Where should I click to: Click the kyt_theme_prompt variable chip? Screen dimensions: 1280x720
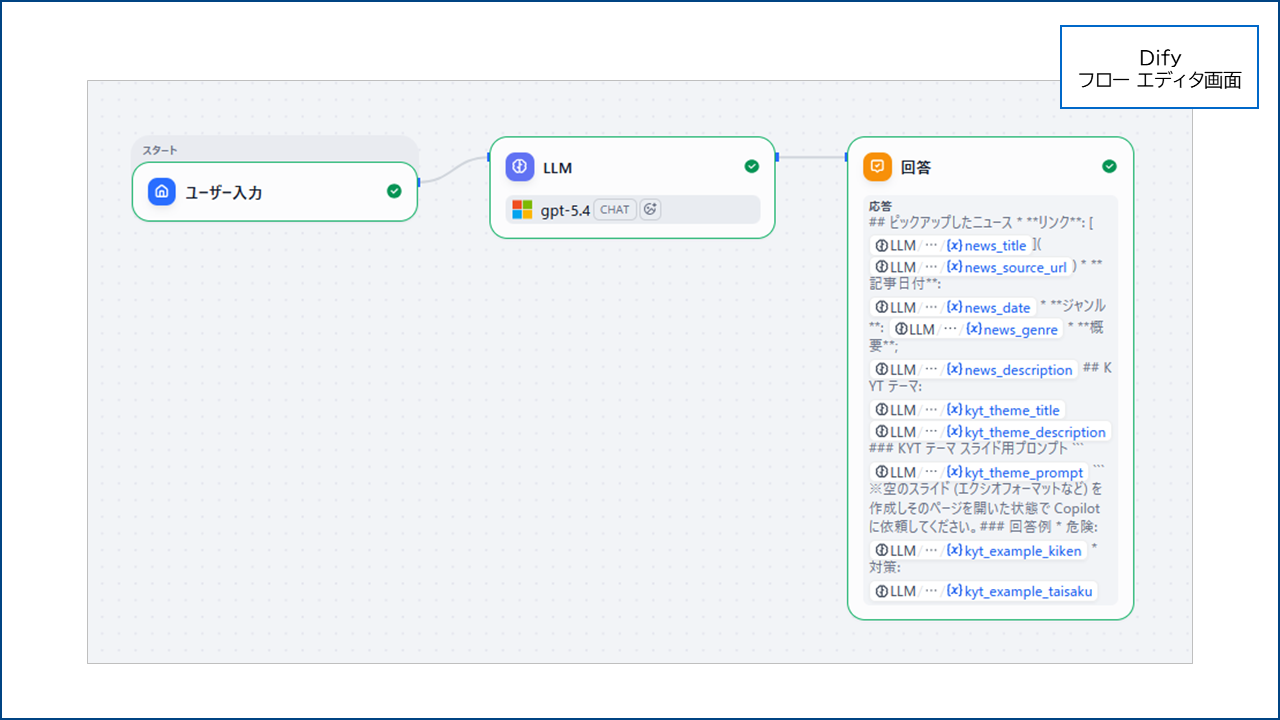(979, 472)
